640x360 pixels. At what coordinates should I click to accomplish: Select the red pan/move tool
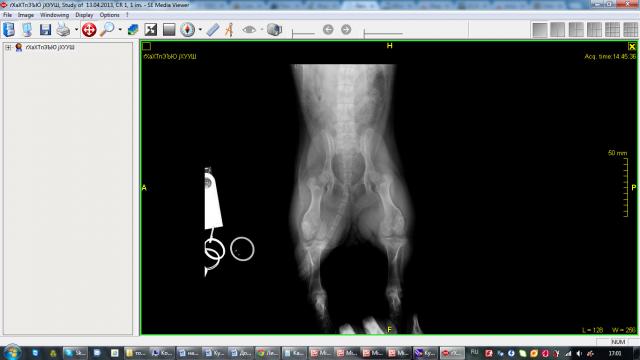(89, 30)
